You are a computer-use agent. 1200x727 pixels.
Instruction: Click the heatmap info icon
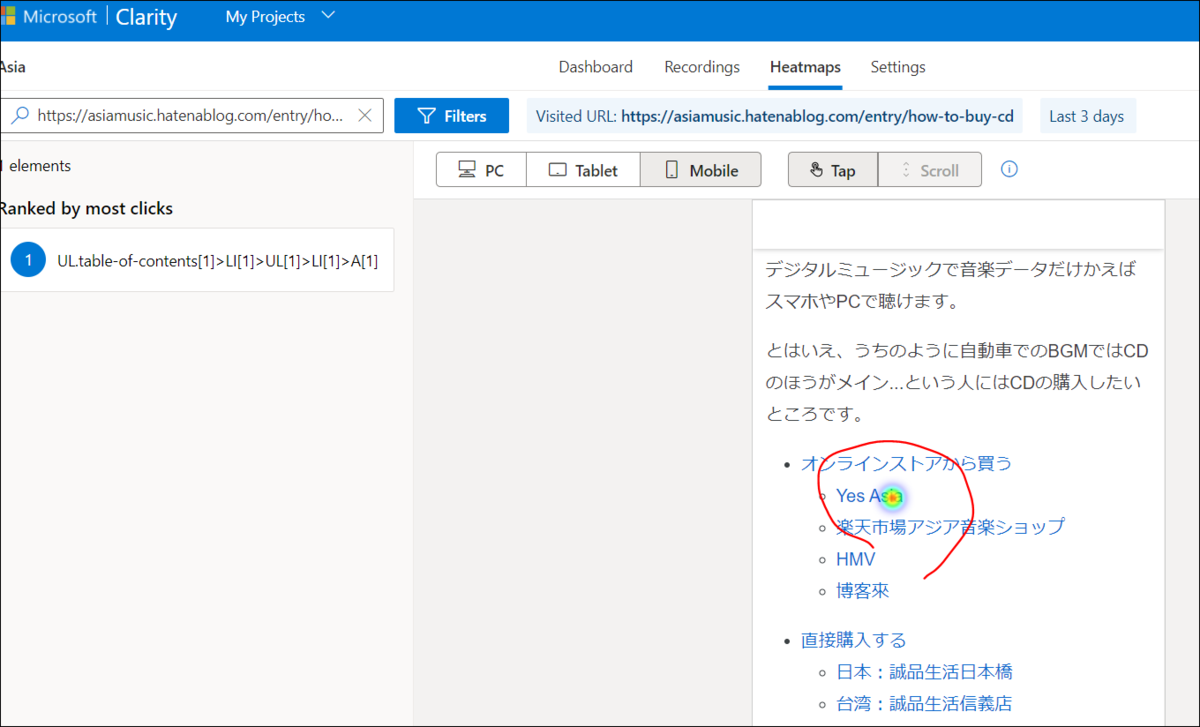[1008, 169]
